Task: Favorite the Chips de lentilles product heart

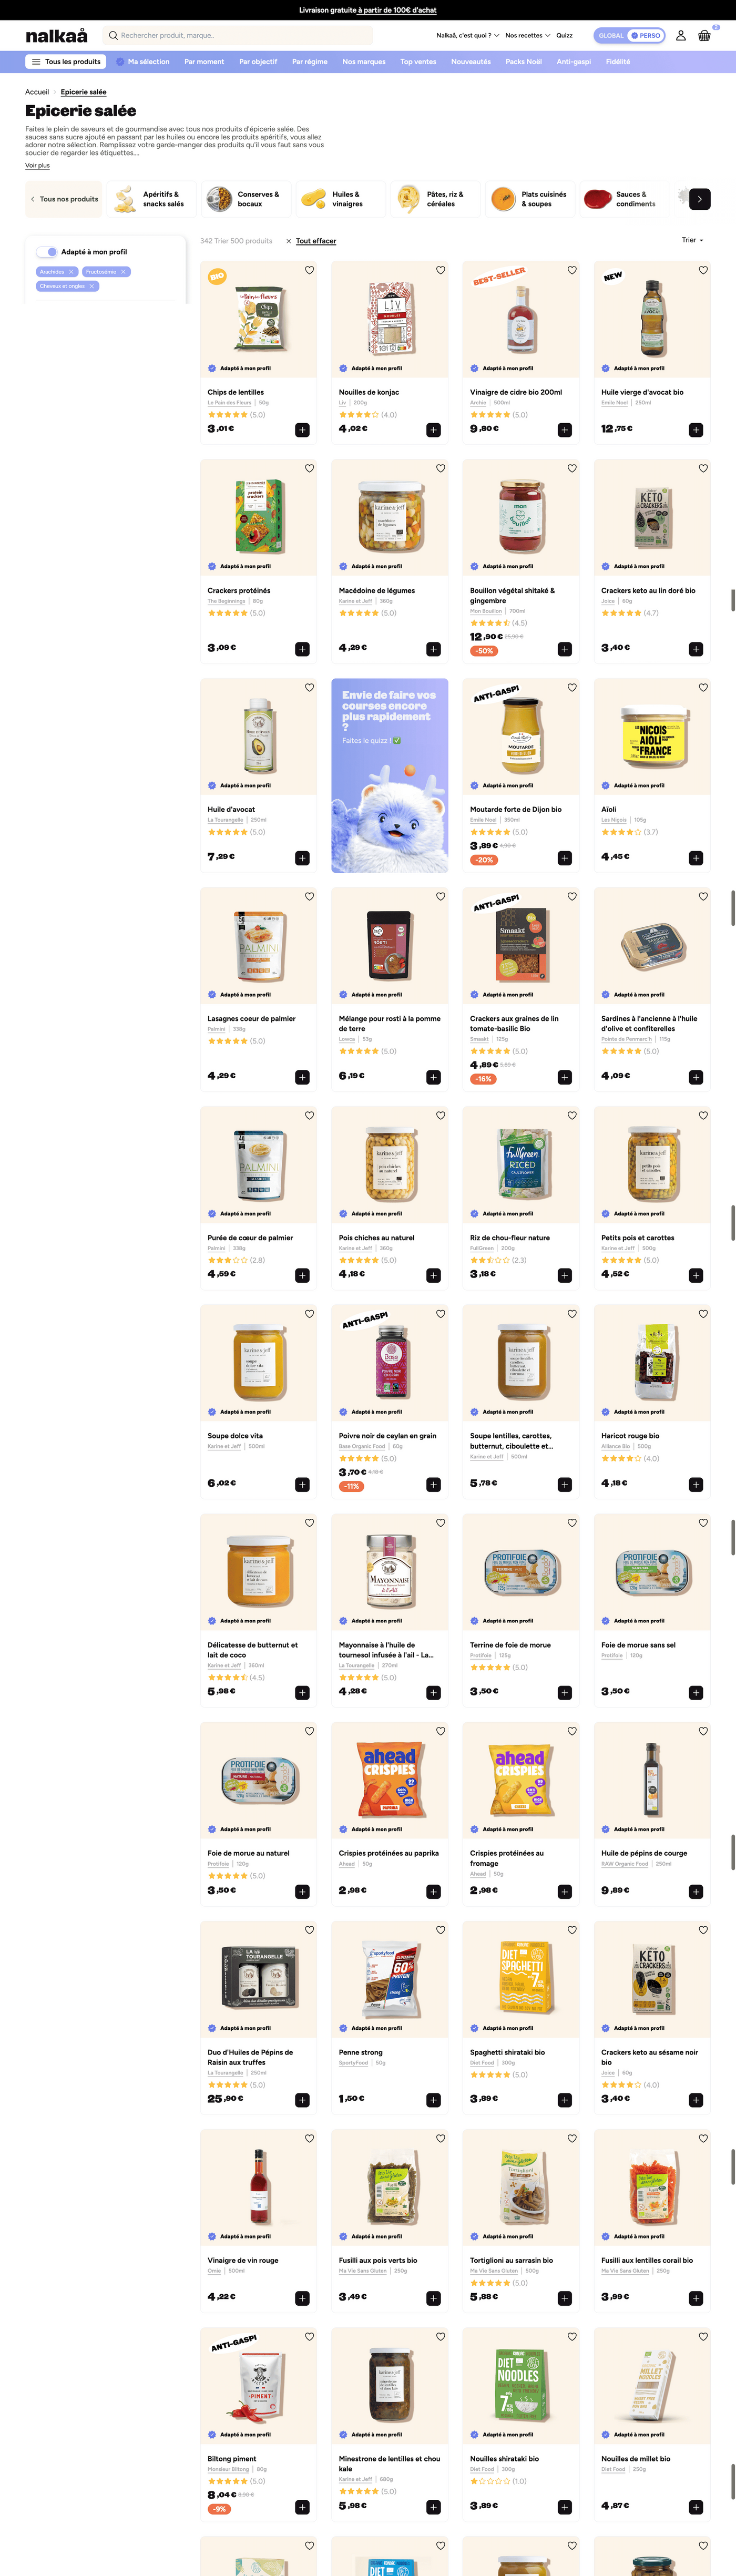Action: pos(309,270)
